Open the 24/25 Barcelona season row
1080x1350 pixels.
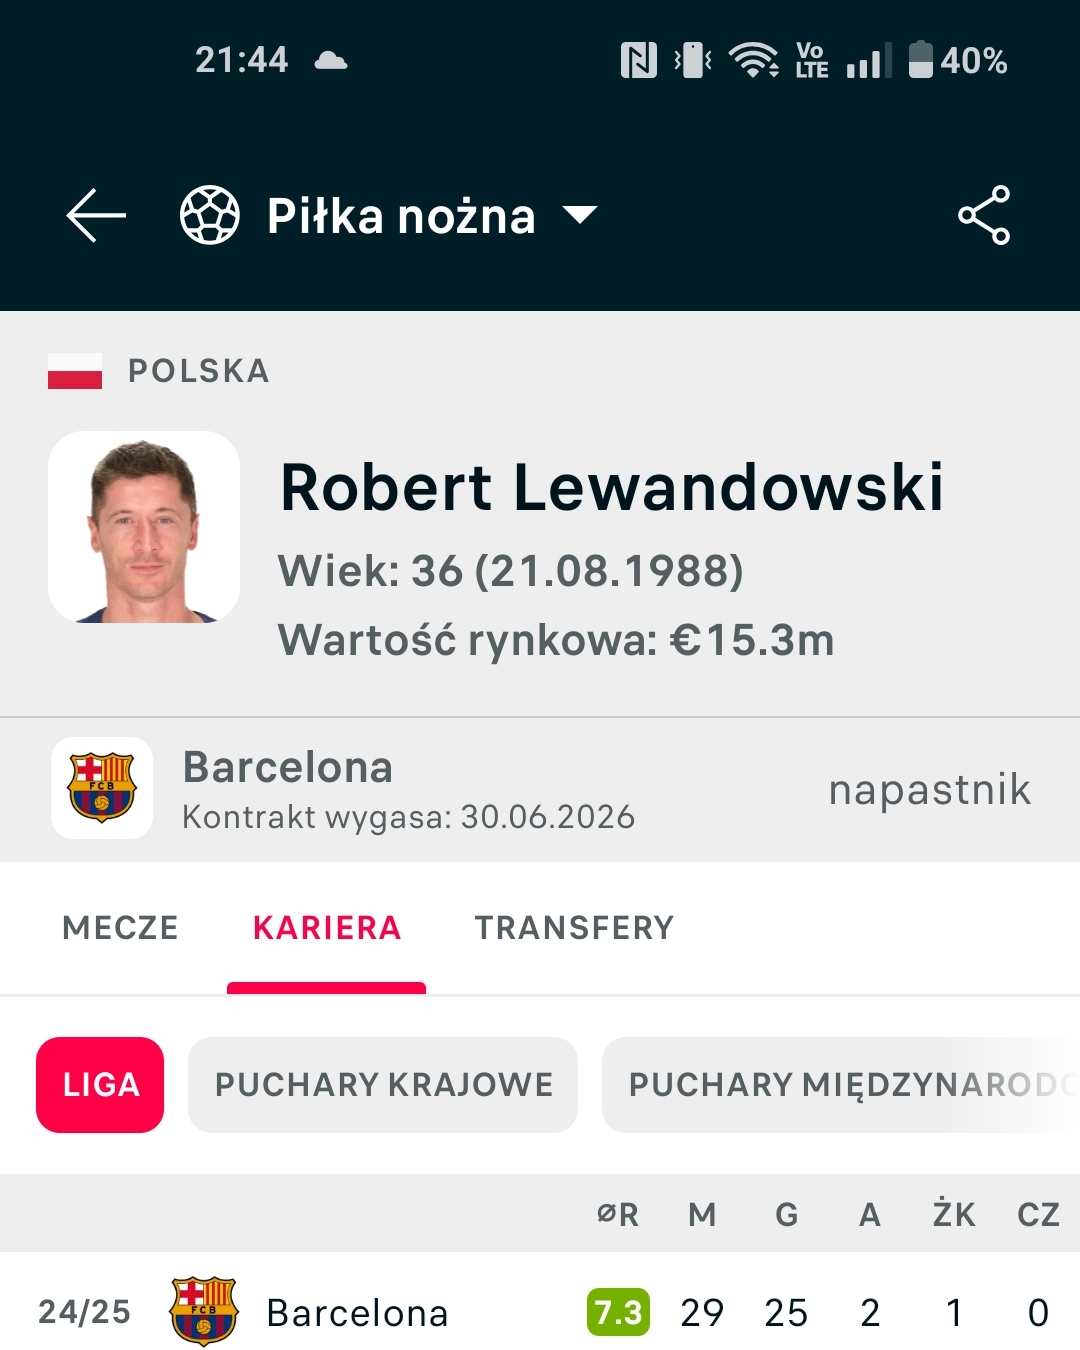coord(357,1313)
